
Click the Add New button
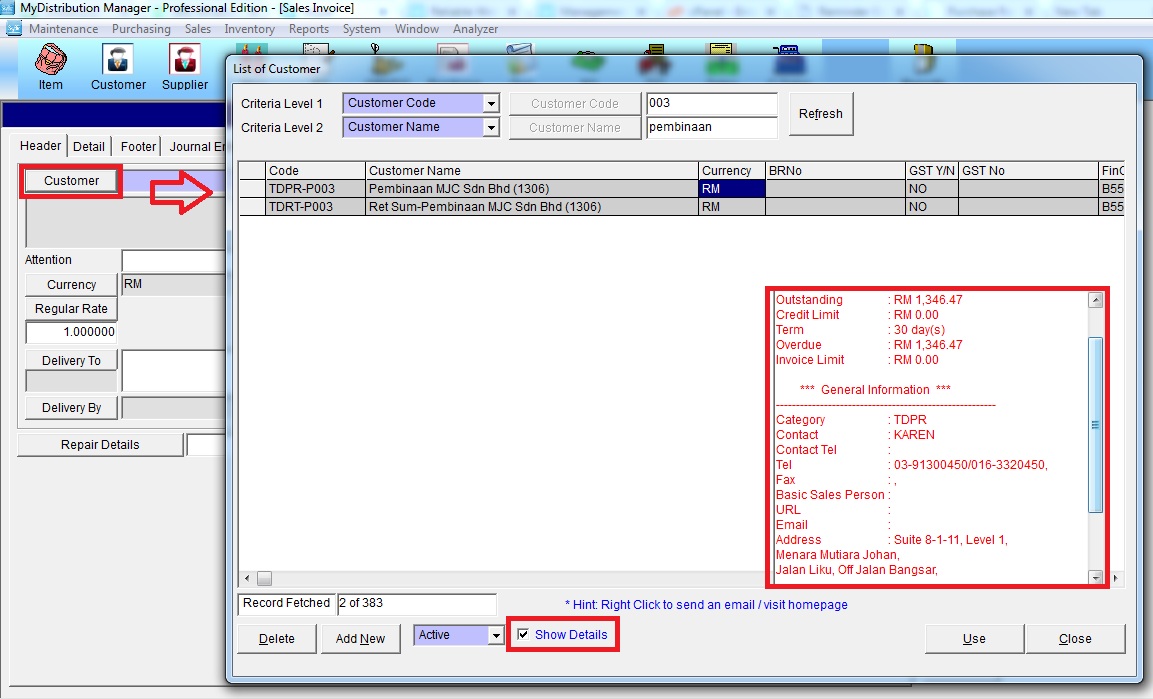pos(360,639)
